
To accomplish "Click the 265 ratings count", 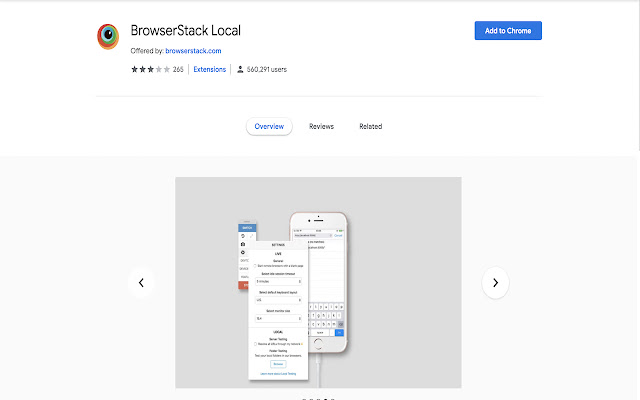I will tap(178, 69).
